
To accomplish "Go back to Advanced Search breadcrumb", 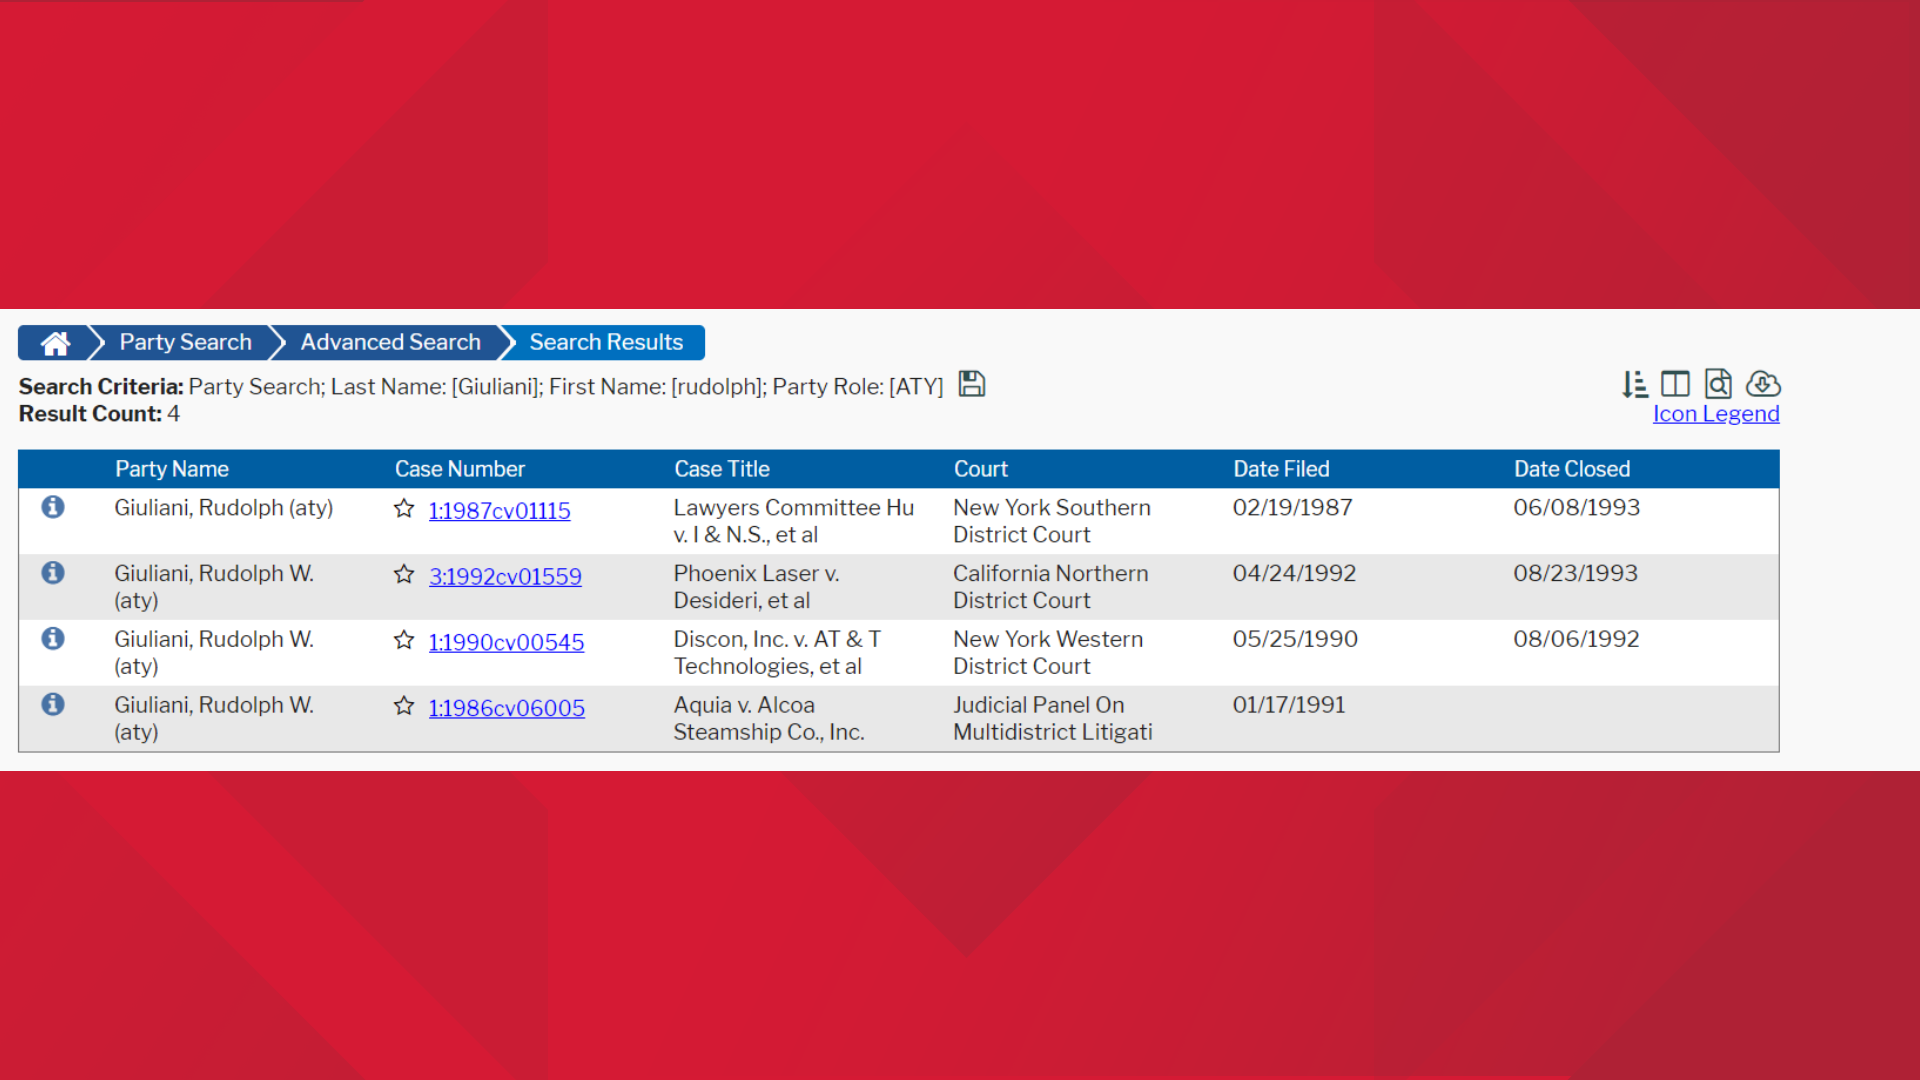I will (390, 342).
